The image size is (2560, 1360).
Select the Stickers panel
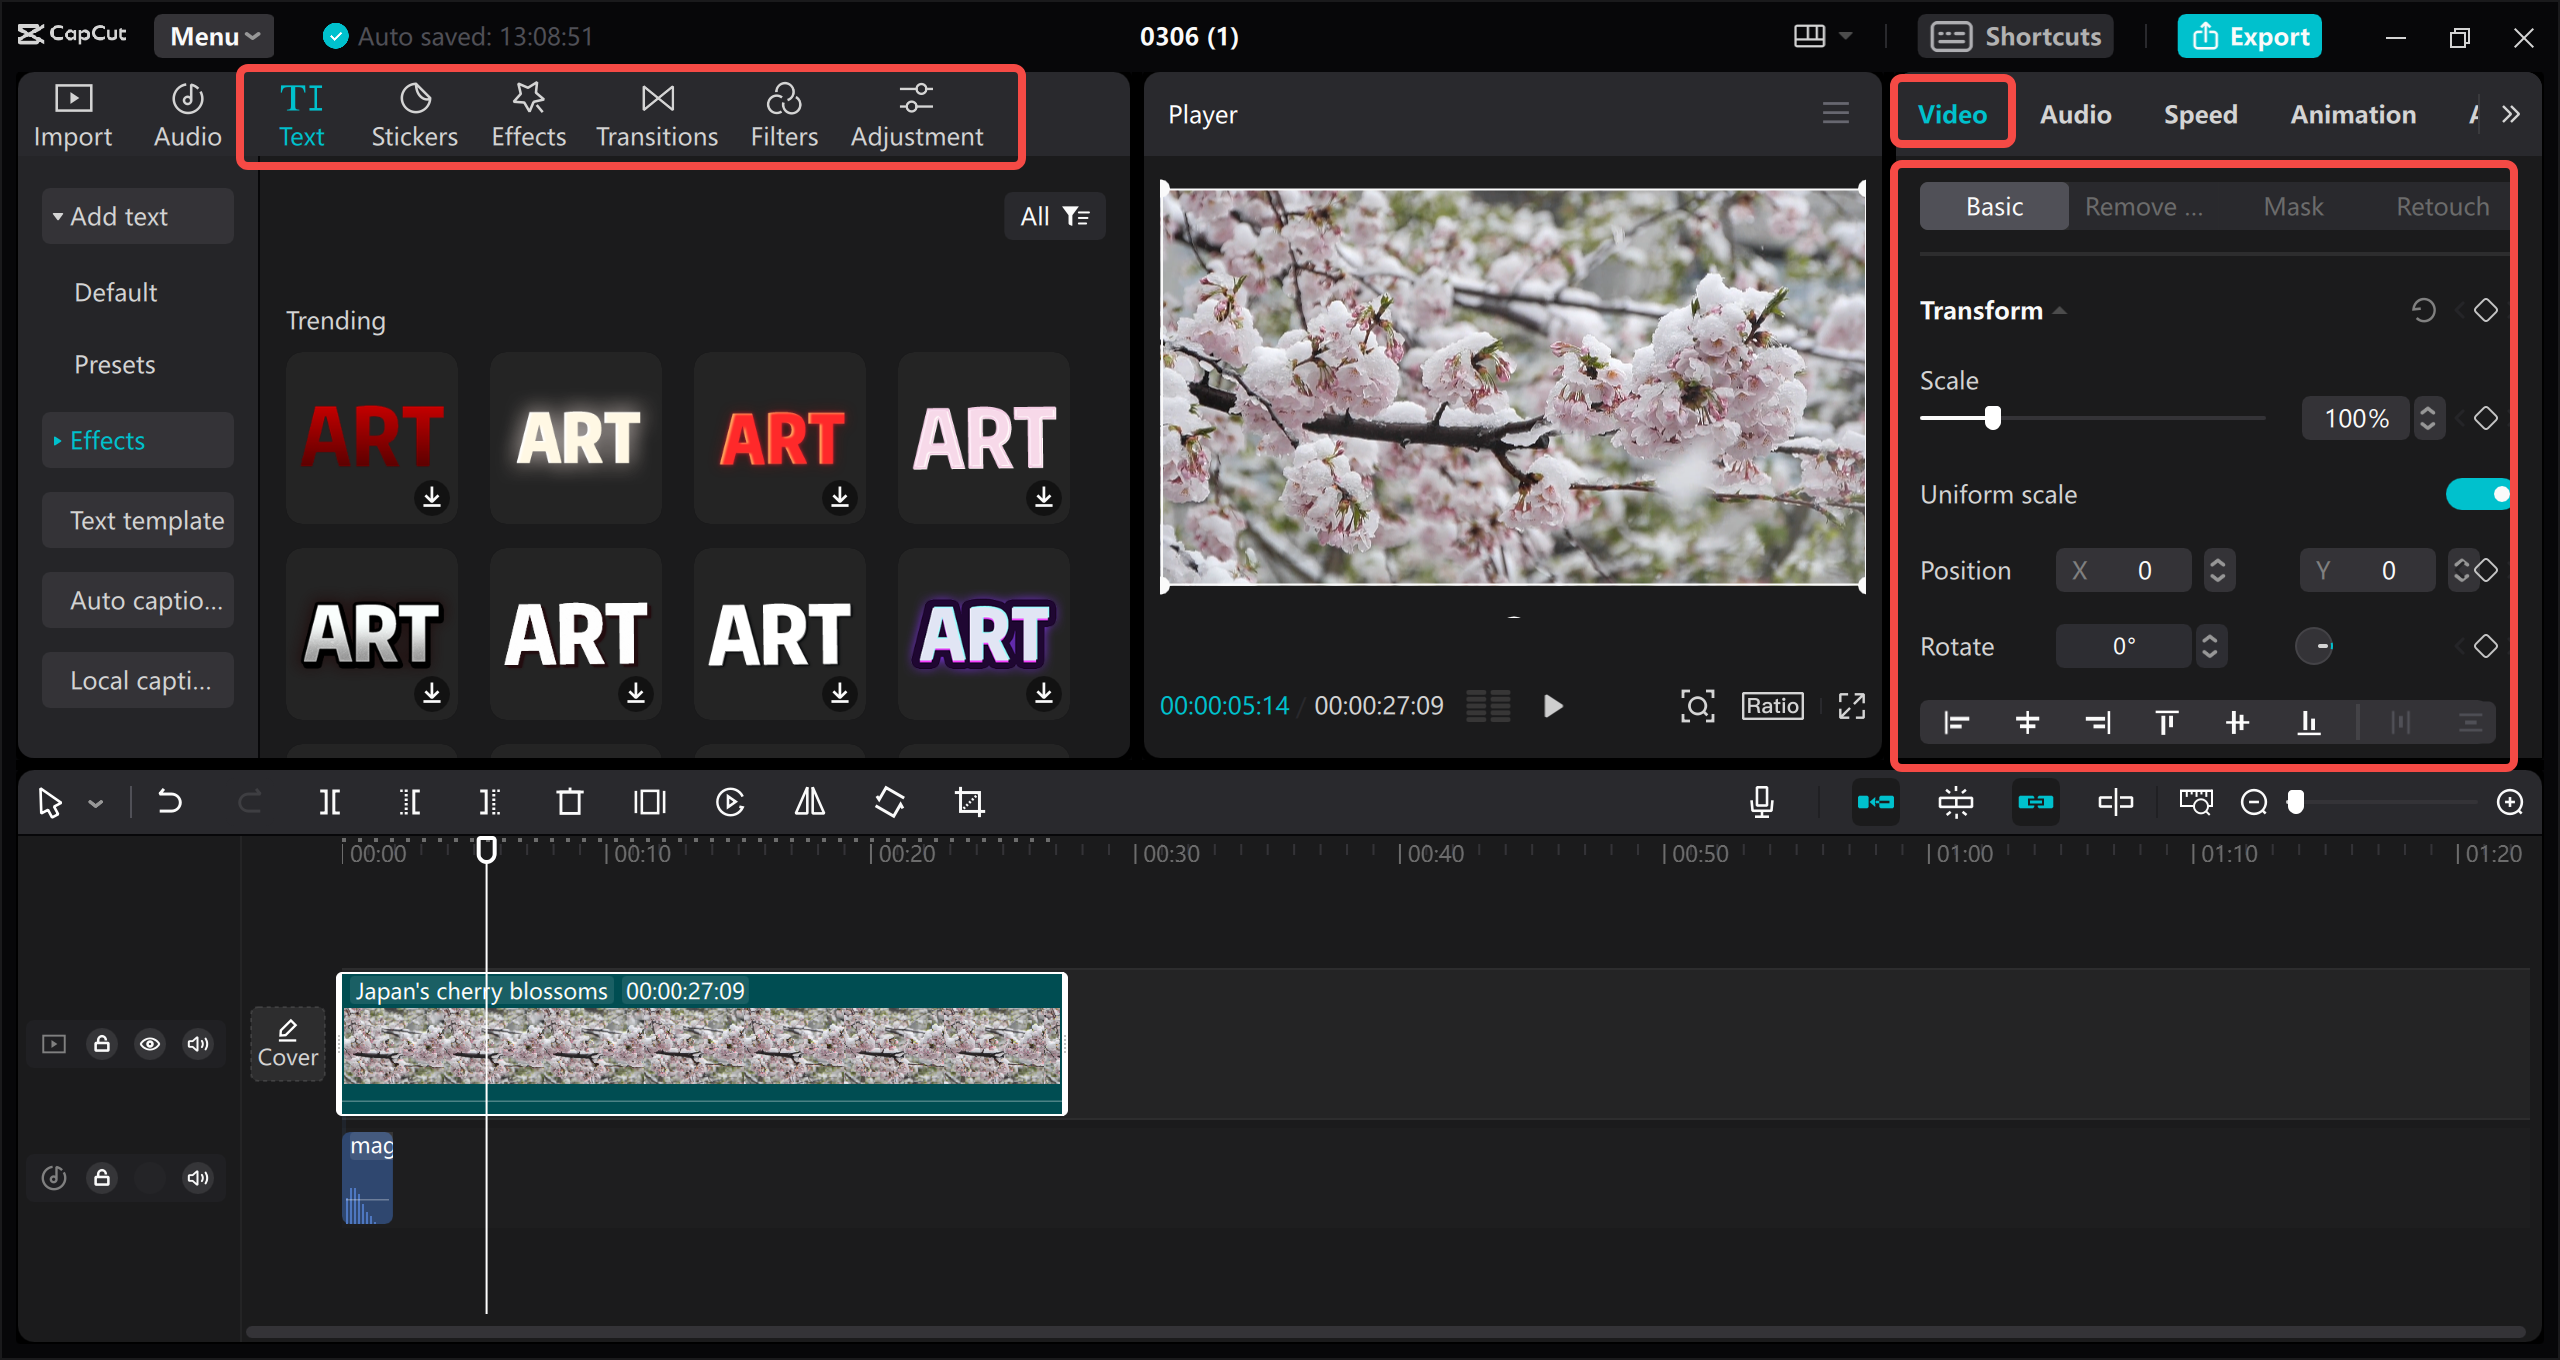pyautogui.click(x=414, y=113)
